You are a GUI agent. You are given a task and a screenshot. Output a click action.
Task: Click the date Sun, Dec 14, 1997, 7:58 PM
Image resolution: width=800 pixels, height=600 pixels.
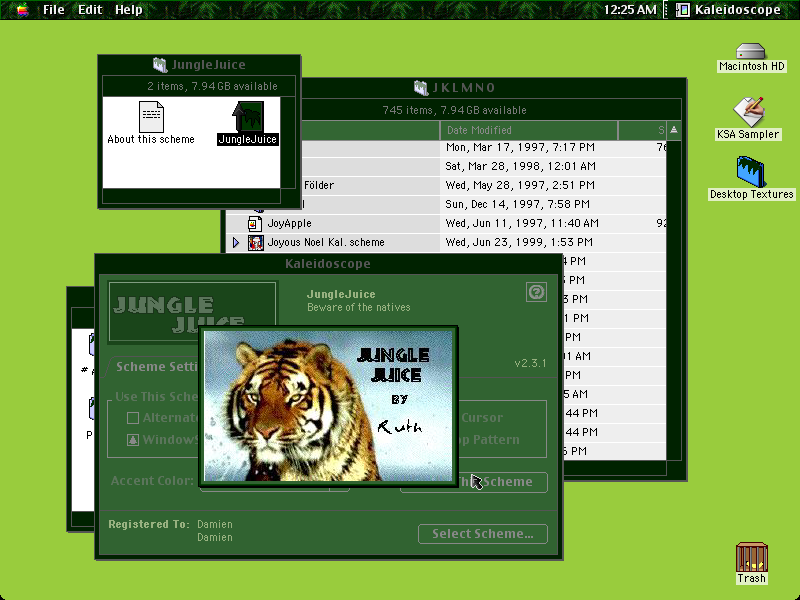coord(517,204)
